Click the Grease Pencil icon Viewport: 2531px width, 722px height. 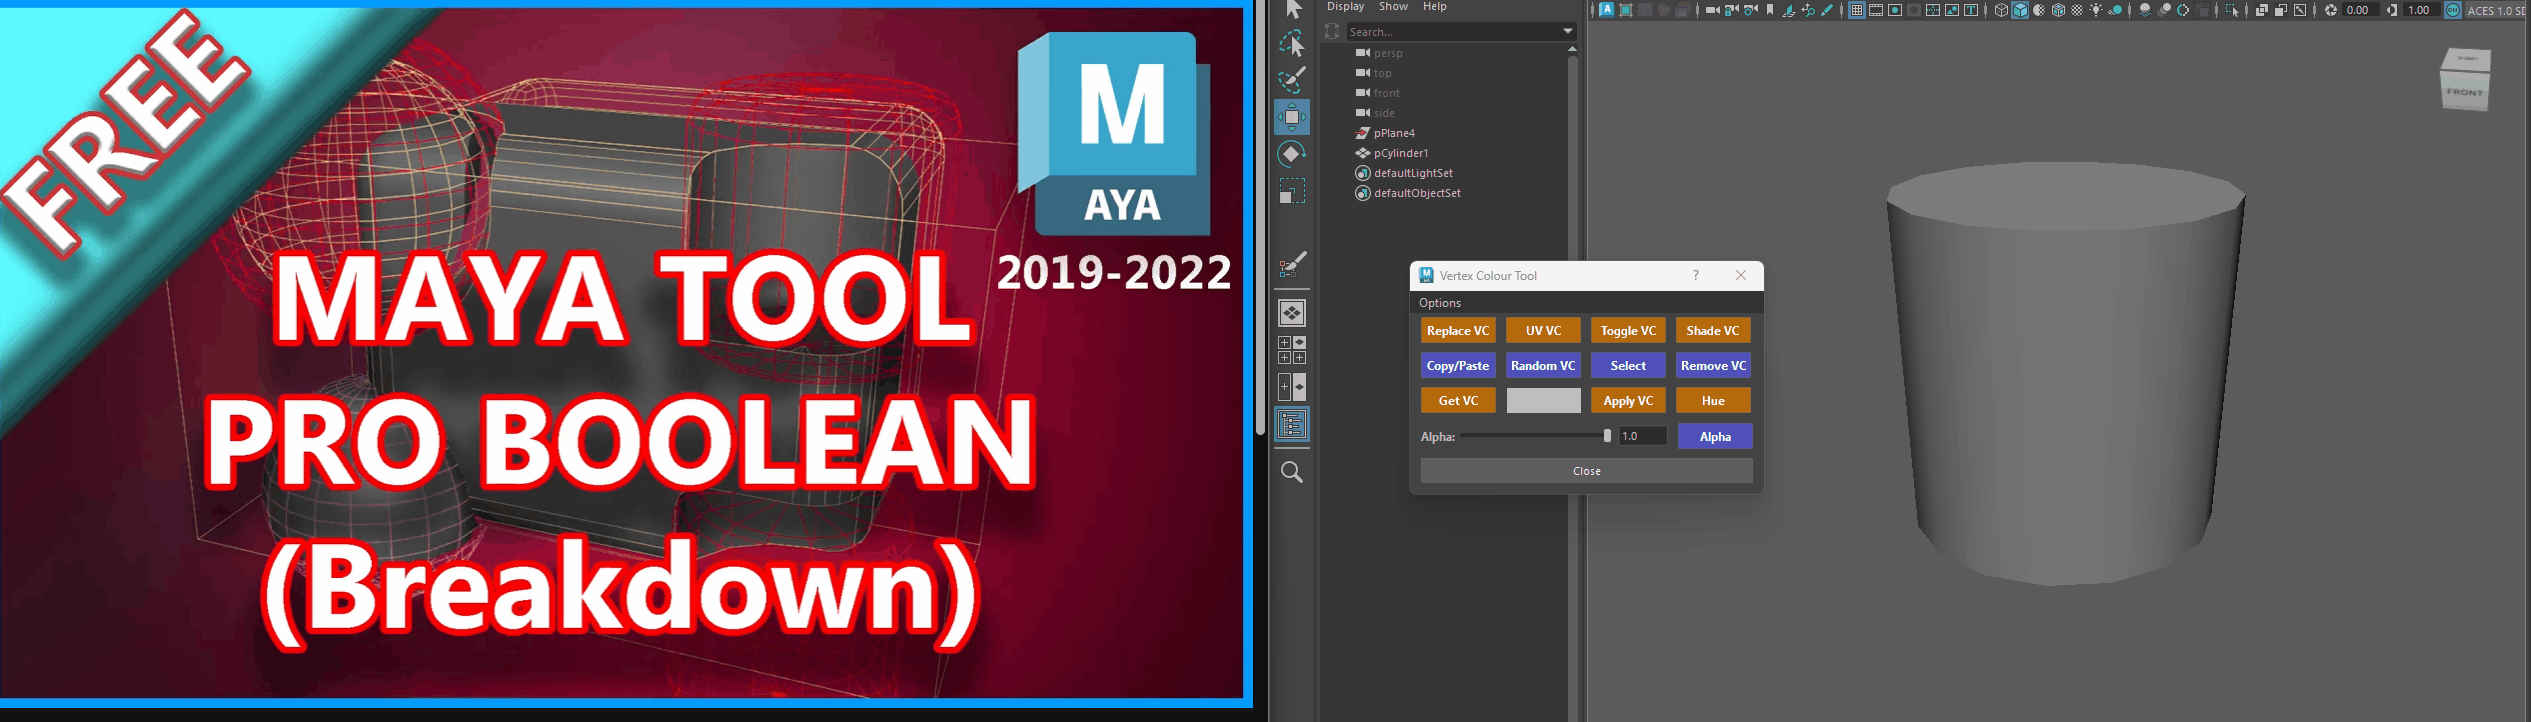[1827, 10]
